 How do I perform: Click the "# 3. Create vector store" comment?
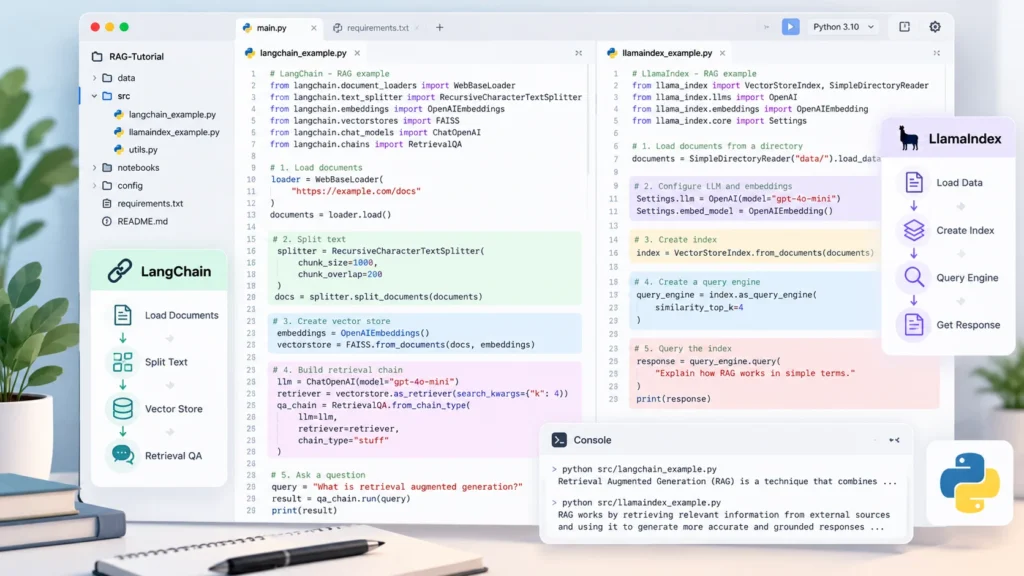331,321
